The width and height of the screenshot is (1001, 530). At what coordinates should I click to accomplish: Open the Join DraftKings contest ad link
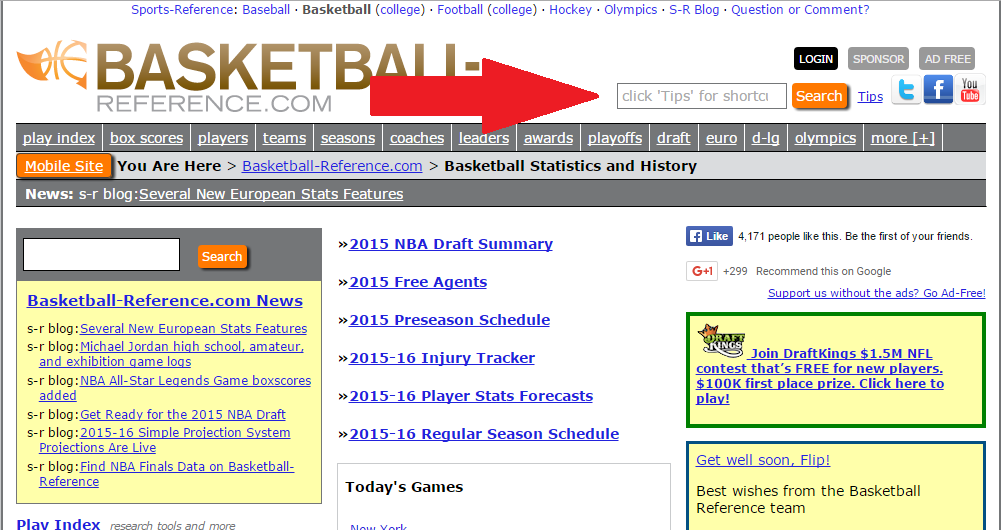pyautogui.click(x=820, y=375)
